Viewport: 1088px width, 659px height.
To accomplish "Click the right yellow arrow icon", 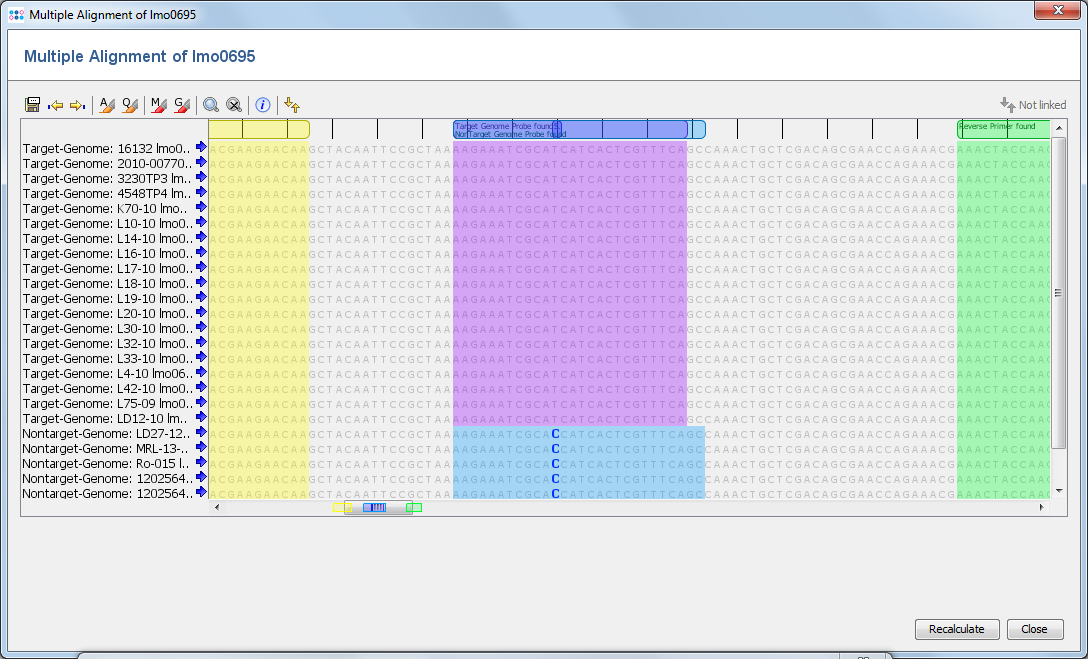I will click(x=77, y=105).
